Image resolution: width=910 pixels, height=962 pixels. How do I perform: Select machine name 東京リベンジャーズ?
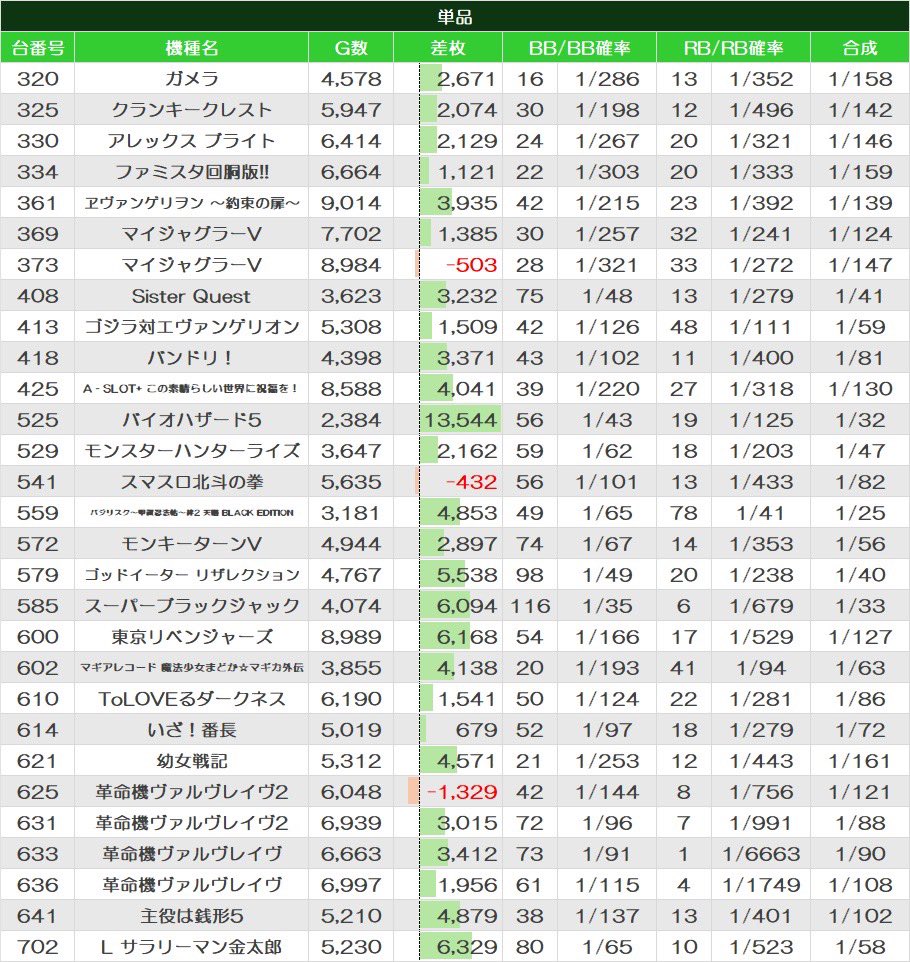click(191, 636)
